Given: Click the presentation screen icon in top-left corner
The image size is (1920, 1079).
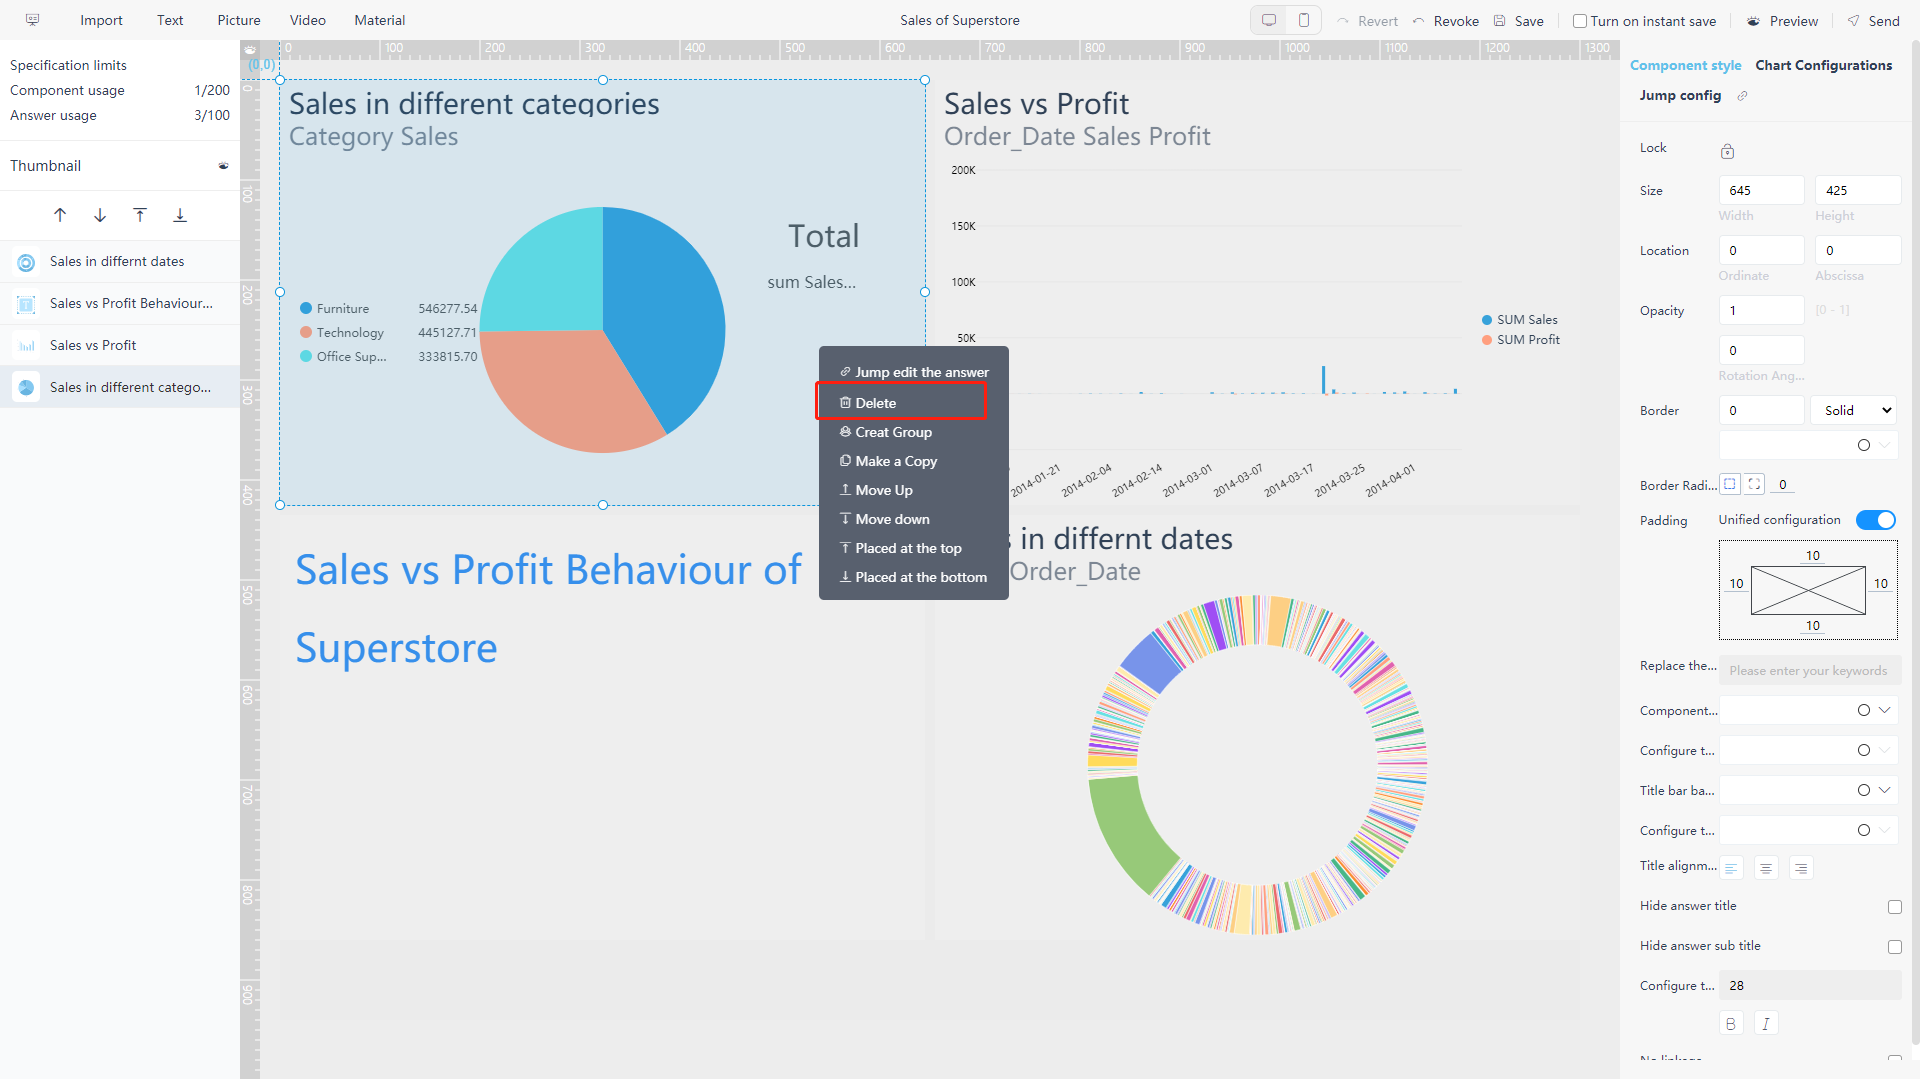Looking at the screenshot, I should [32, 20].
